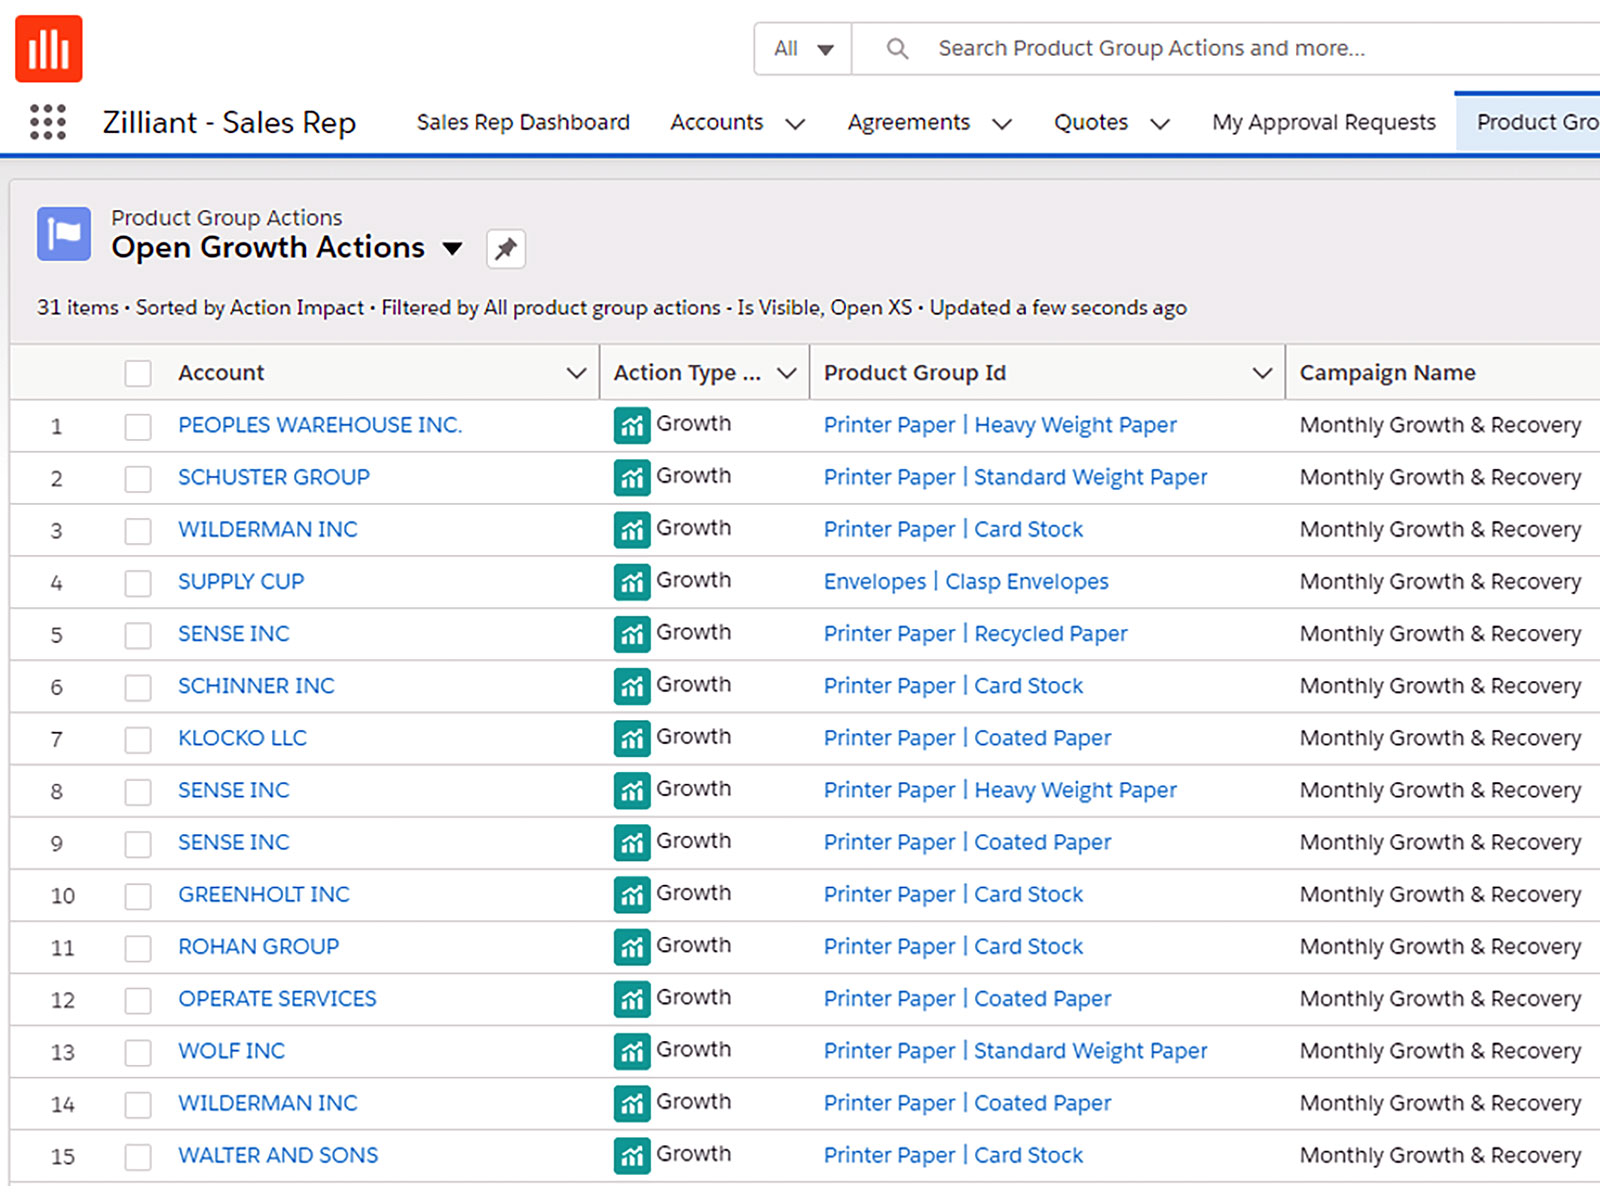Image resolution: width=1600 pixels, height=1200 pixels.
Task: Open Action Type column header chevron menu
Action: pyautogui.click(x=787, y=373)
